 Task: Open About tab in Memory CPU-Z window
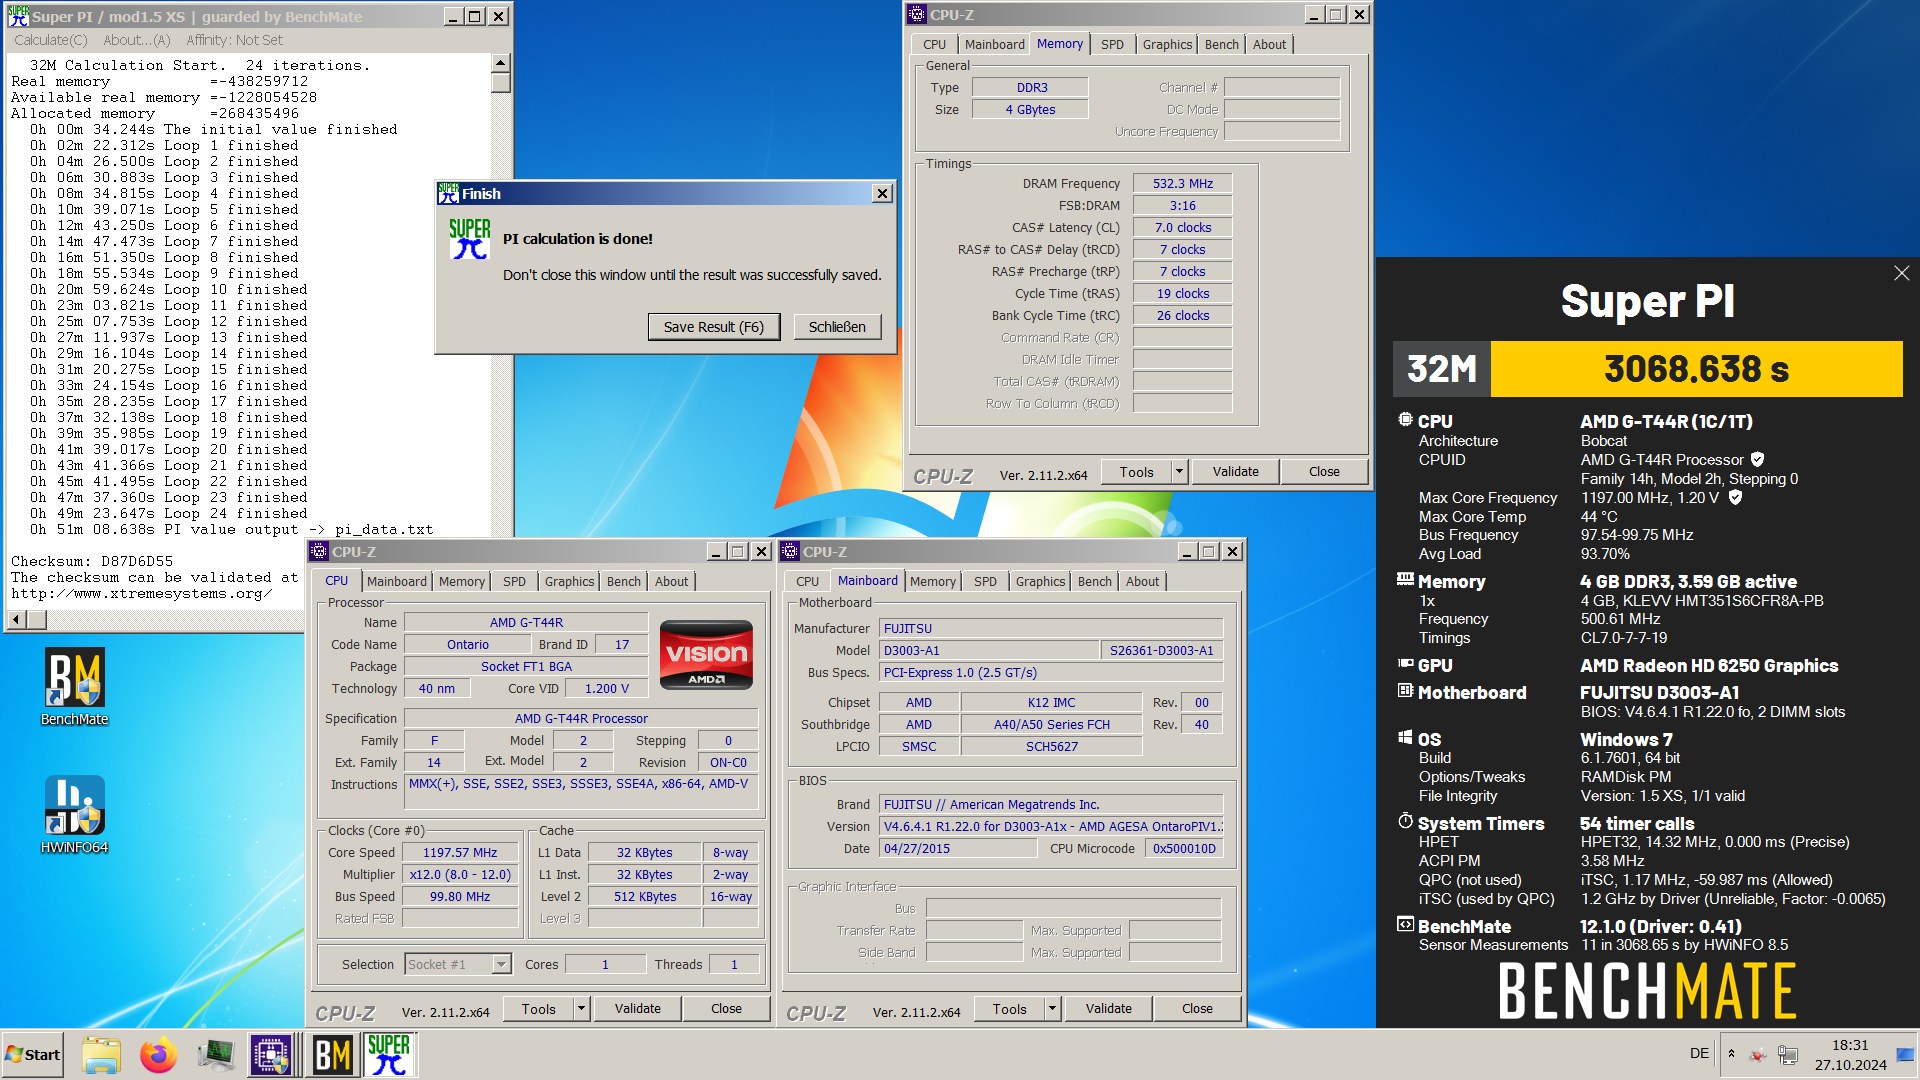(x=1269, y=45)
